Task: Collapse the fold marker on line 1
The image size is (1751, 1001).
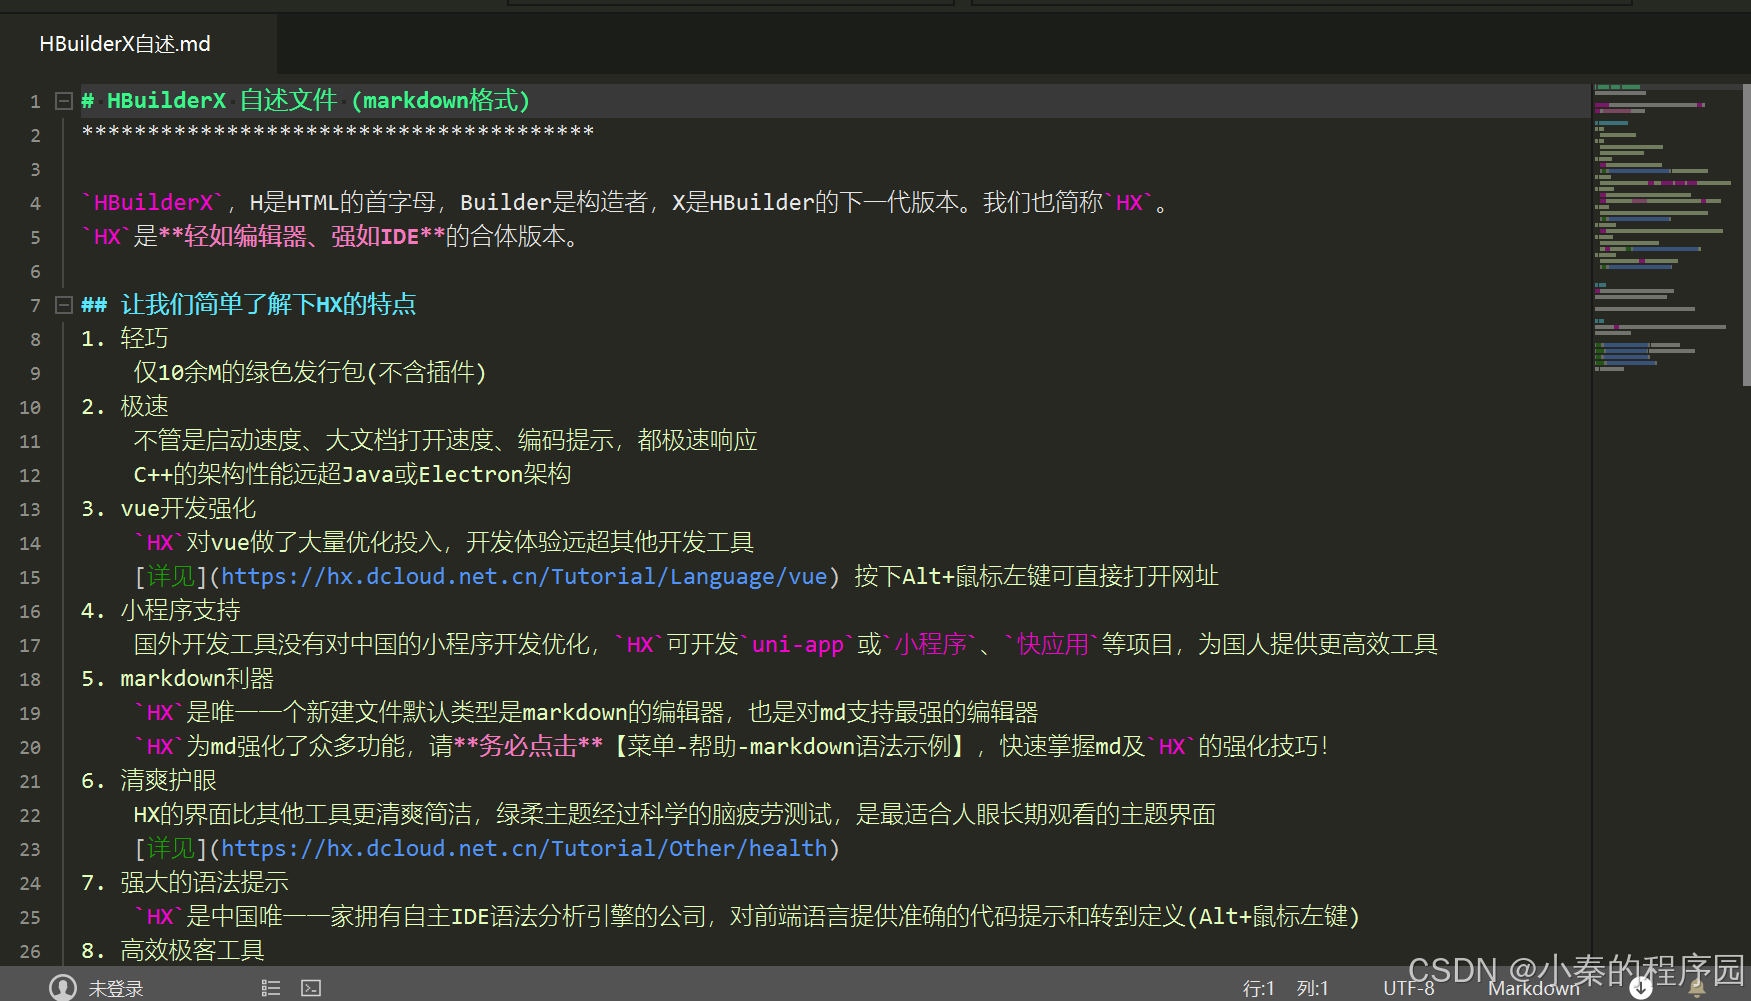Action: coord(64,101)
